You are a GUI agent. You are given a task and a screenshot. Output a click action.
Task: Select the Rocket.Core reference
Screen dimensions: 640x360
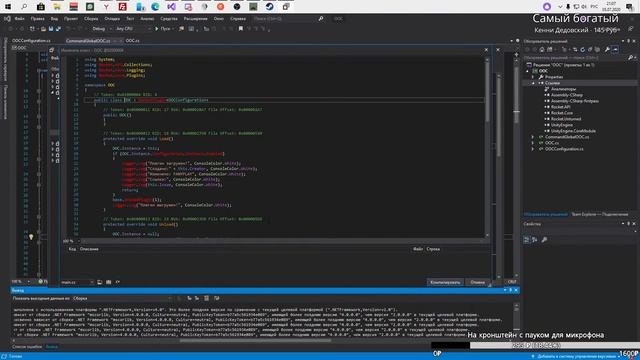point(562,113)
